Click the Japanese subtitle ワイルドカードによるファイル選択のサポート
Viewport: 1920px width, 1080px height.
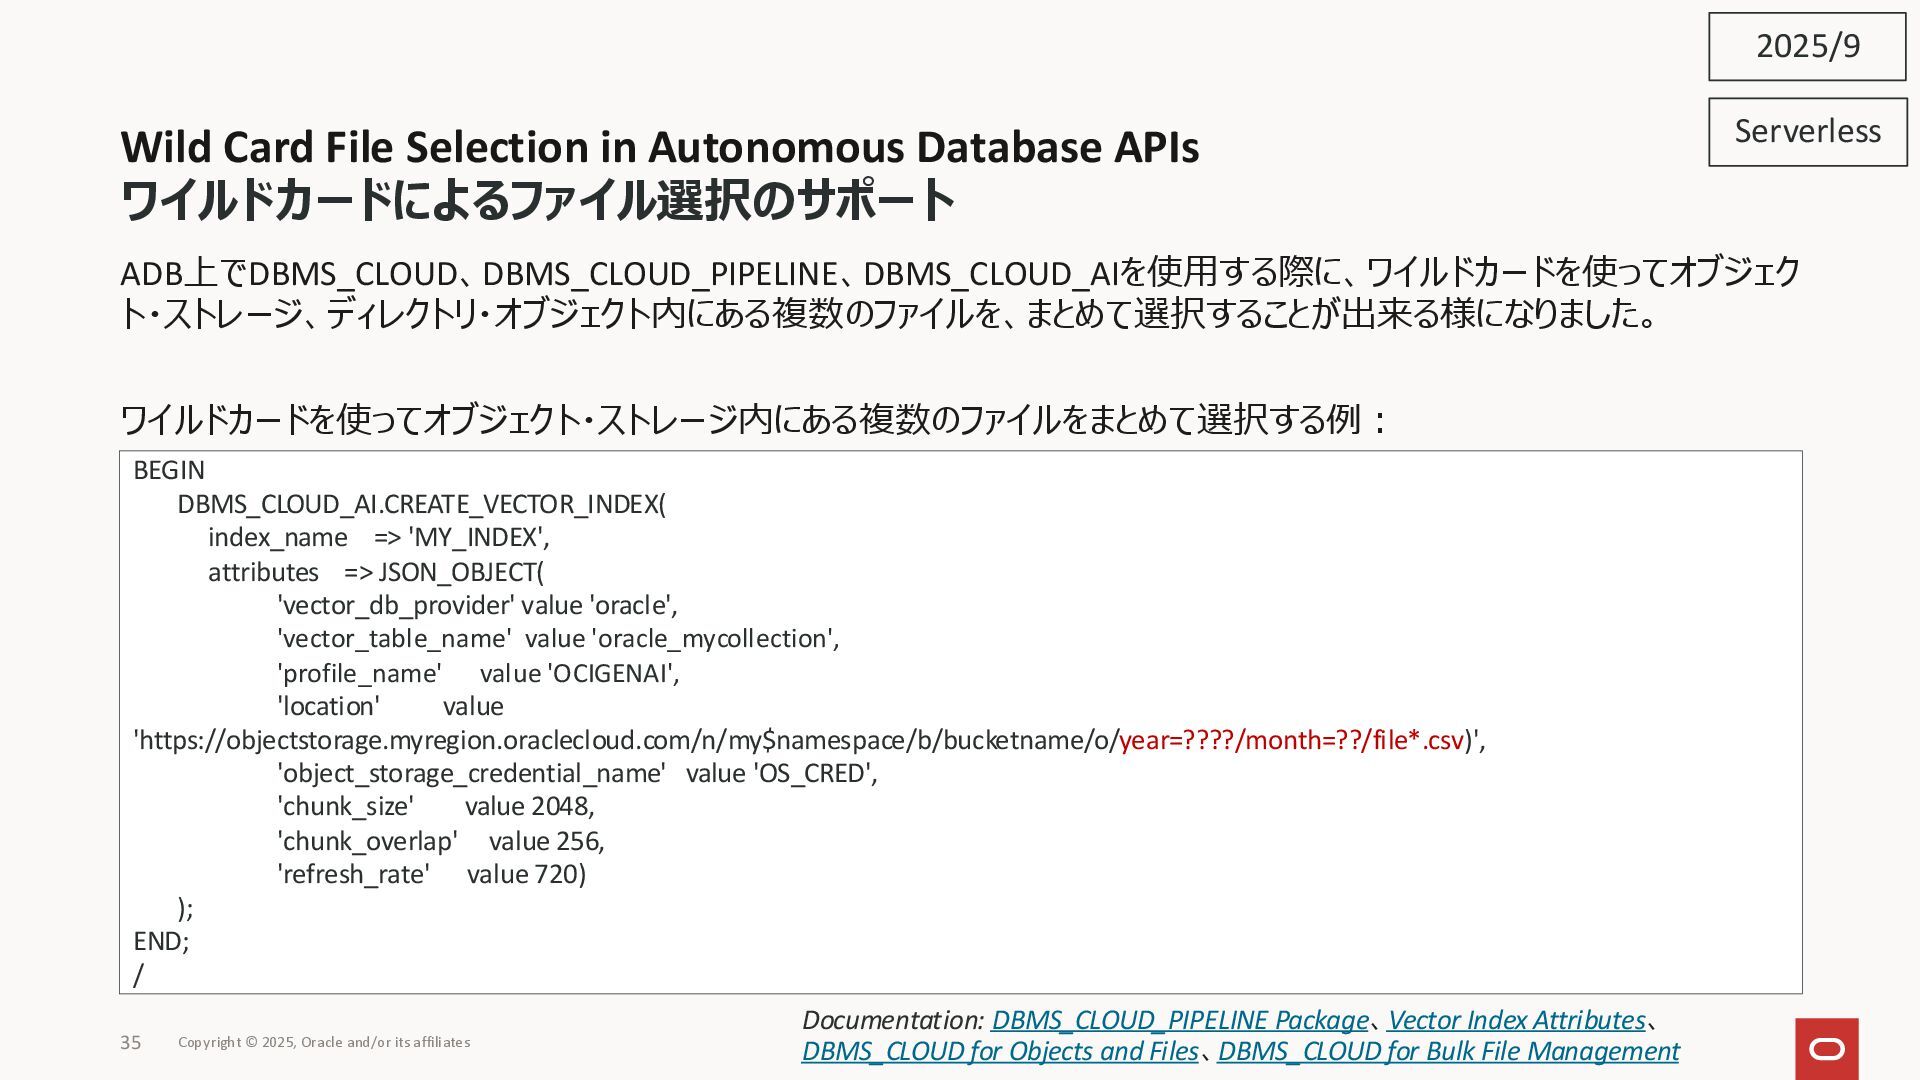click(537, 200)
